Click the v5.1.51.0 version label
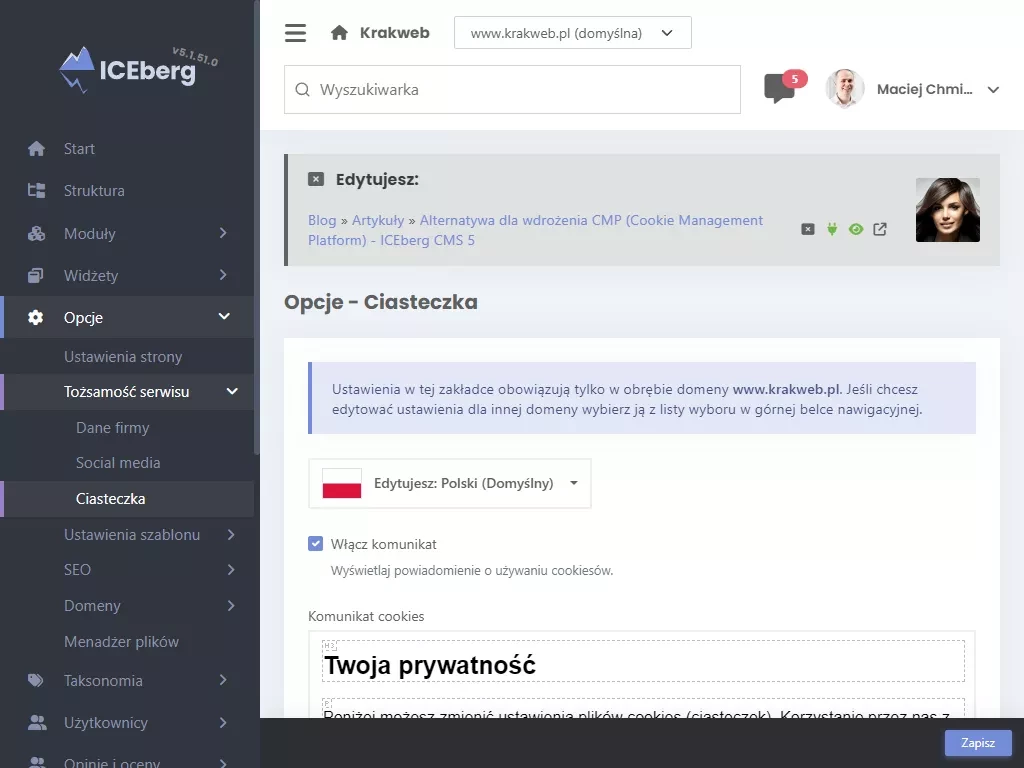Viewport: 1024px width, 768px height. coord(195,57)
